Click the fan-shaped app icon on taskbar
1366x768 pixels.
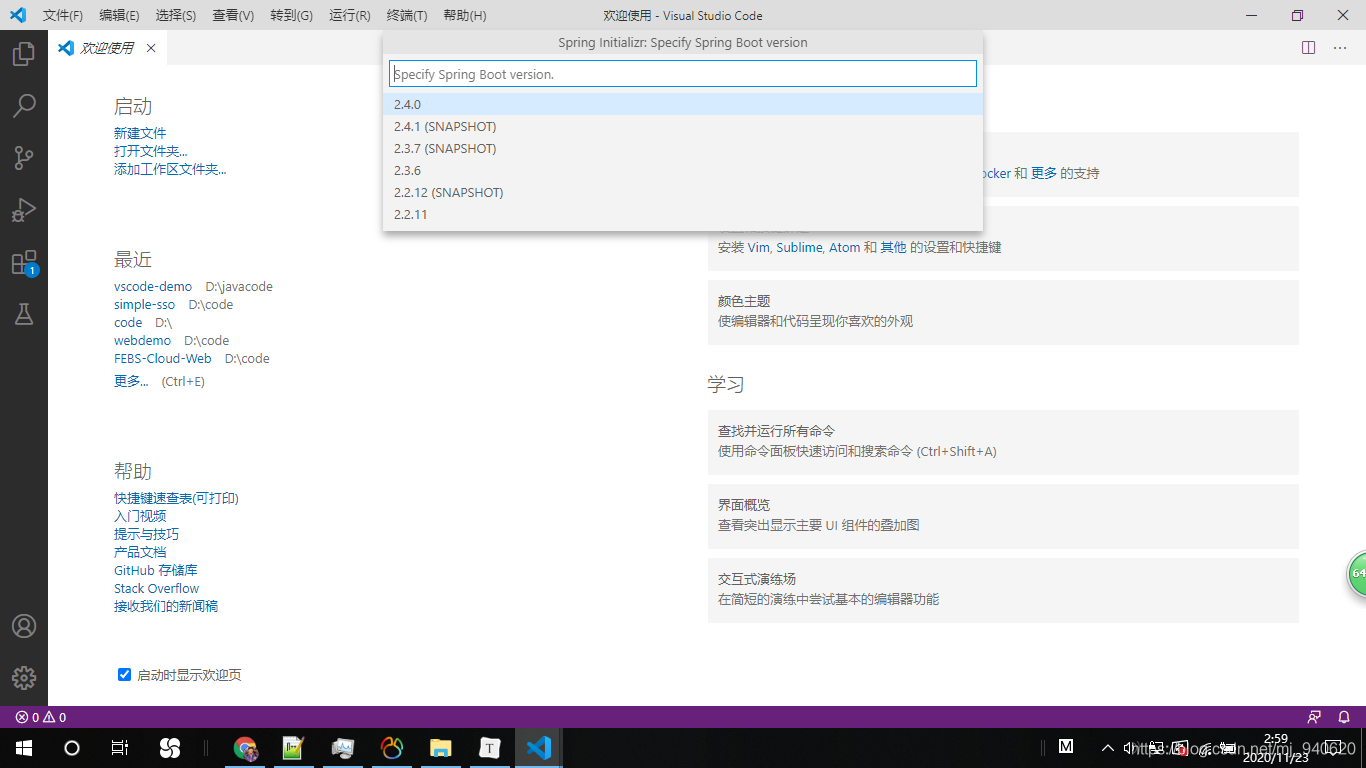point(169,748)
